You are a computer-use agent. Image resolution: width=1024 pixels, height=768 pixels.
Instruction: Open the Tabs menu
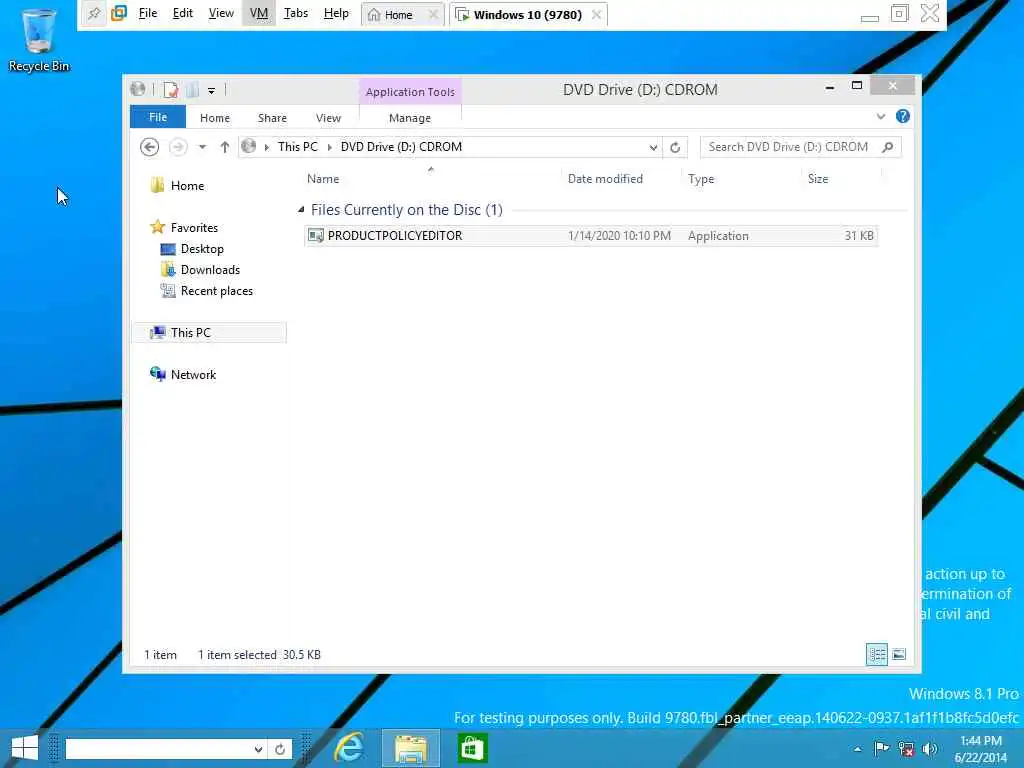(x=296, y=13)
